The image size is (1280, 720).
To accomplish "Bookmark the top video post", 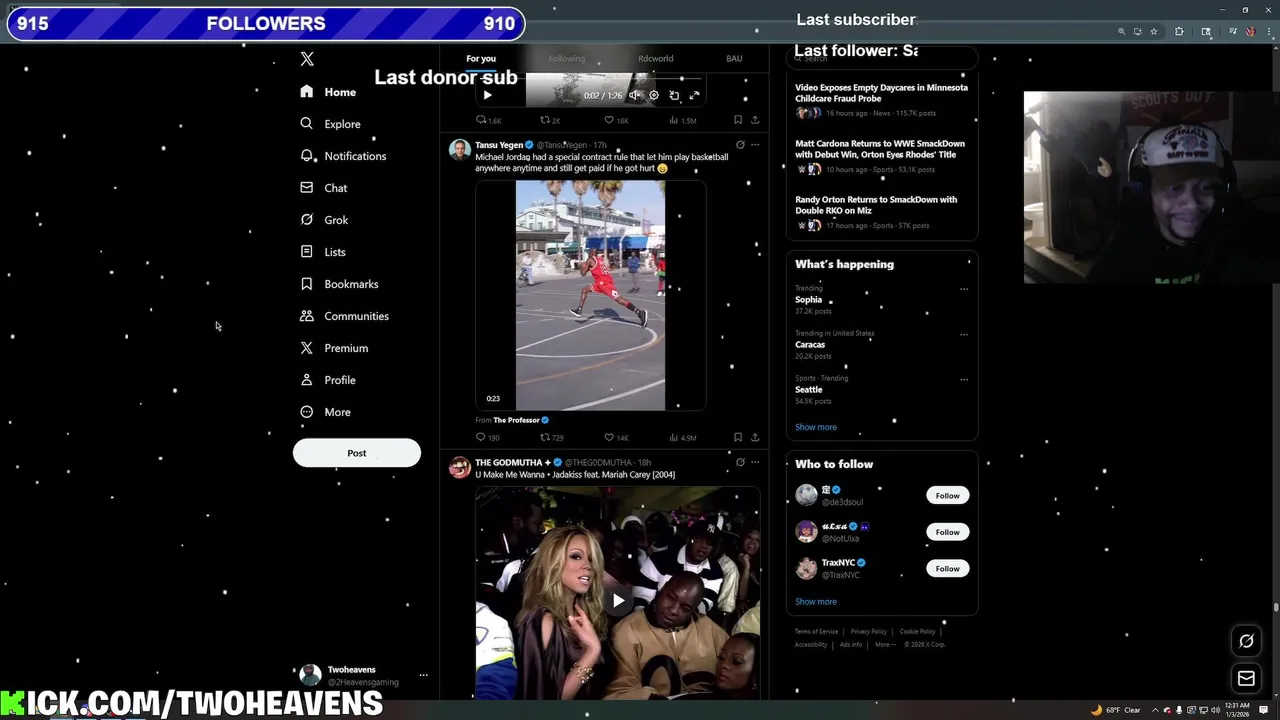I will click(738, 120).
